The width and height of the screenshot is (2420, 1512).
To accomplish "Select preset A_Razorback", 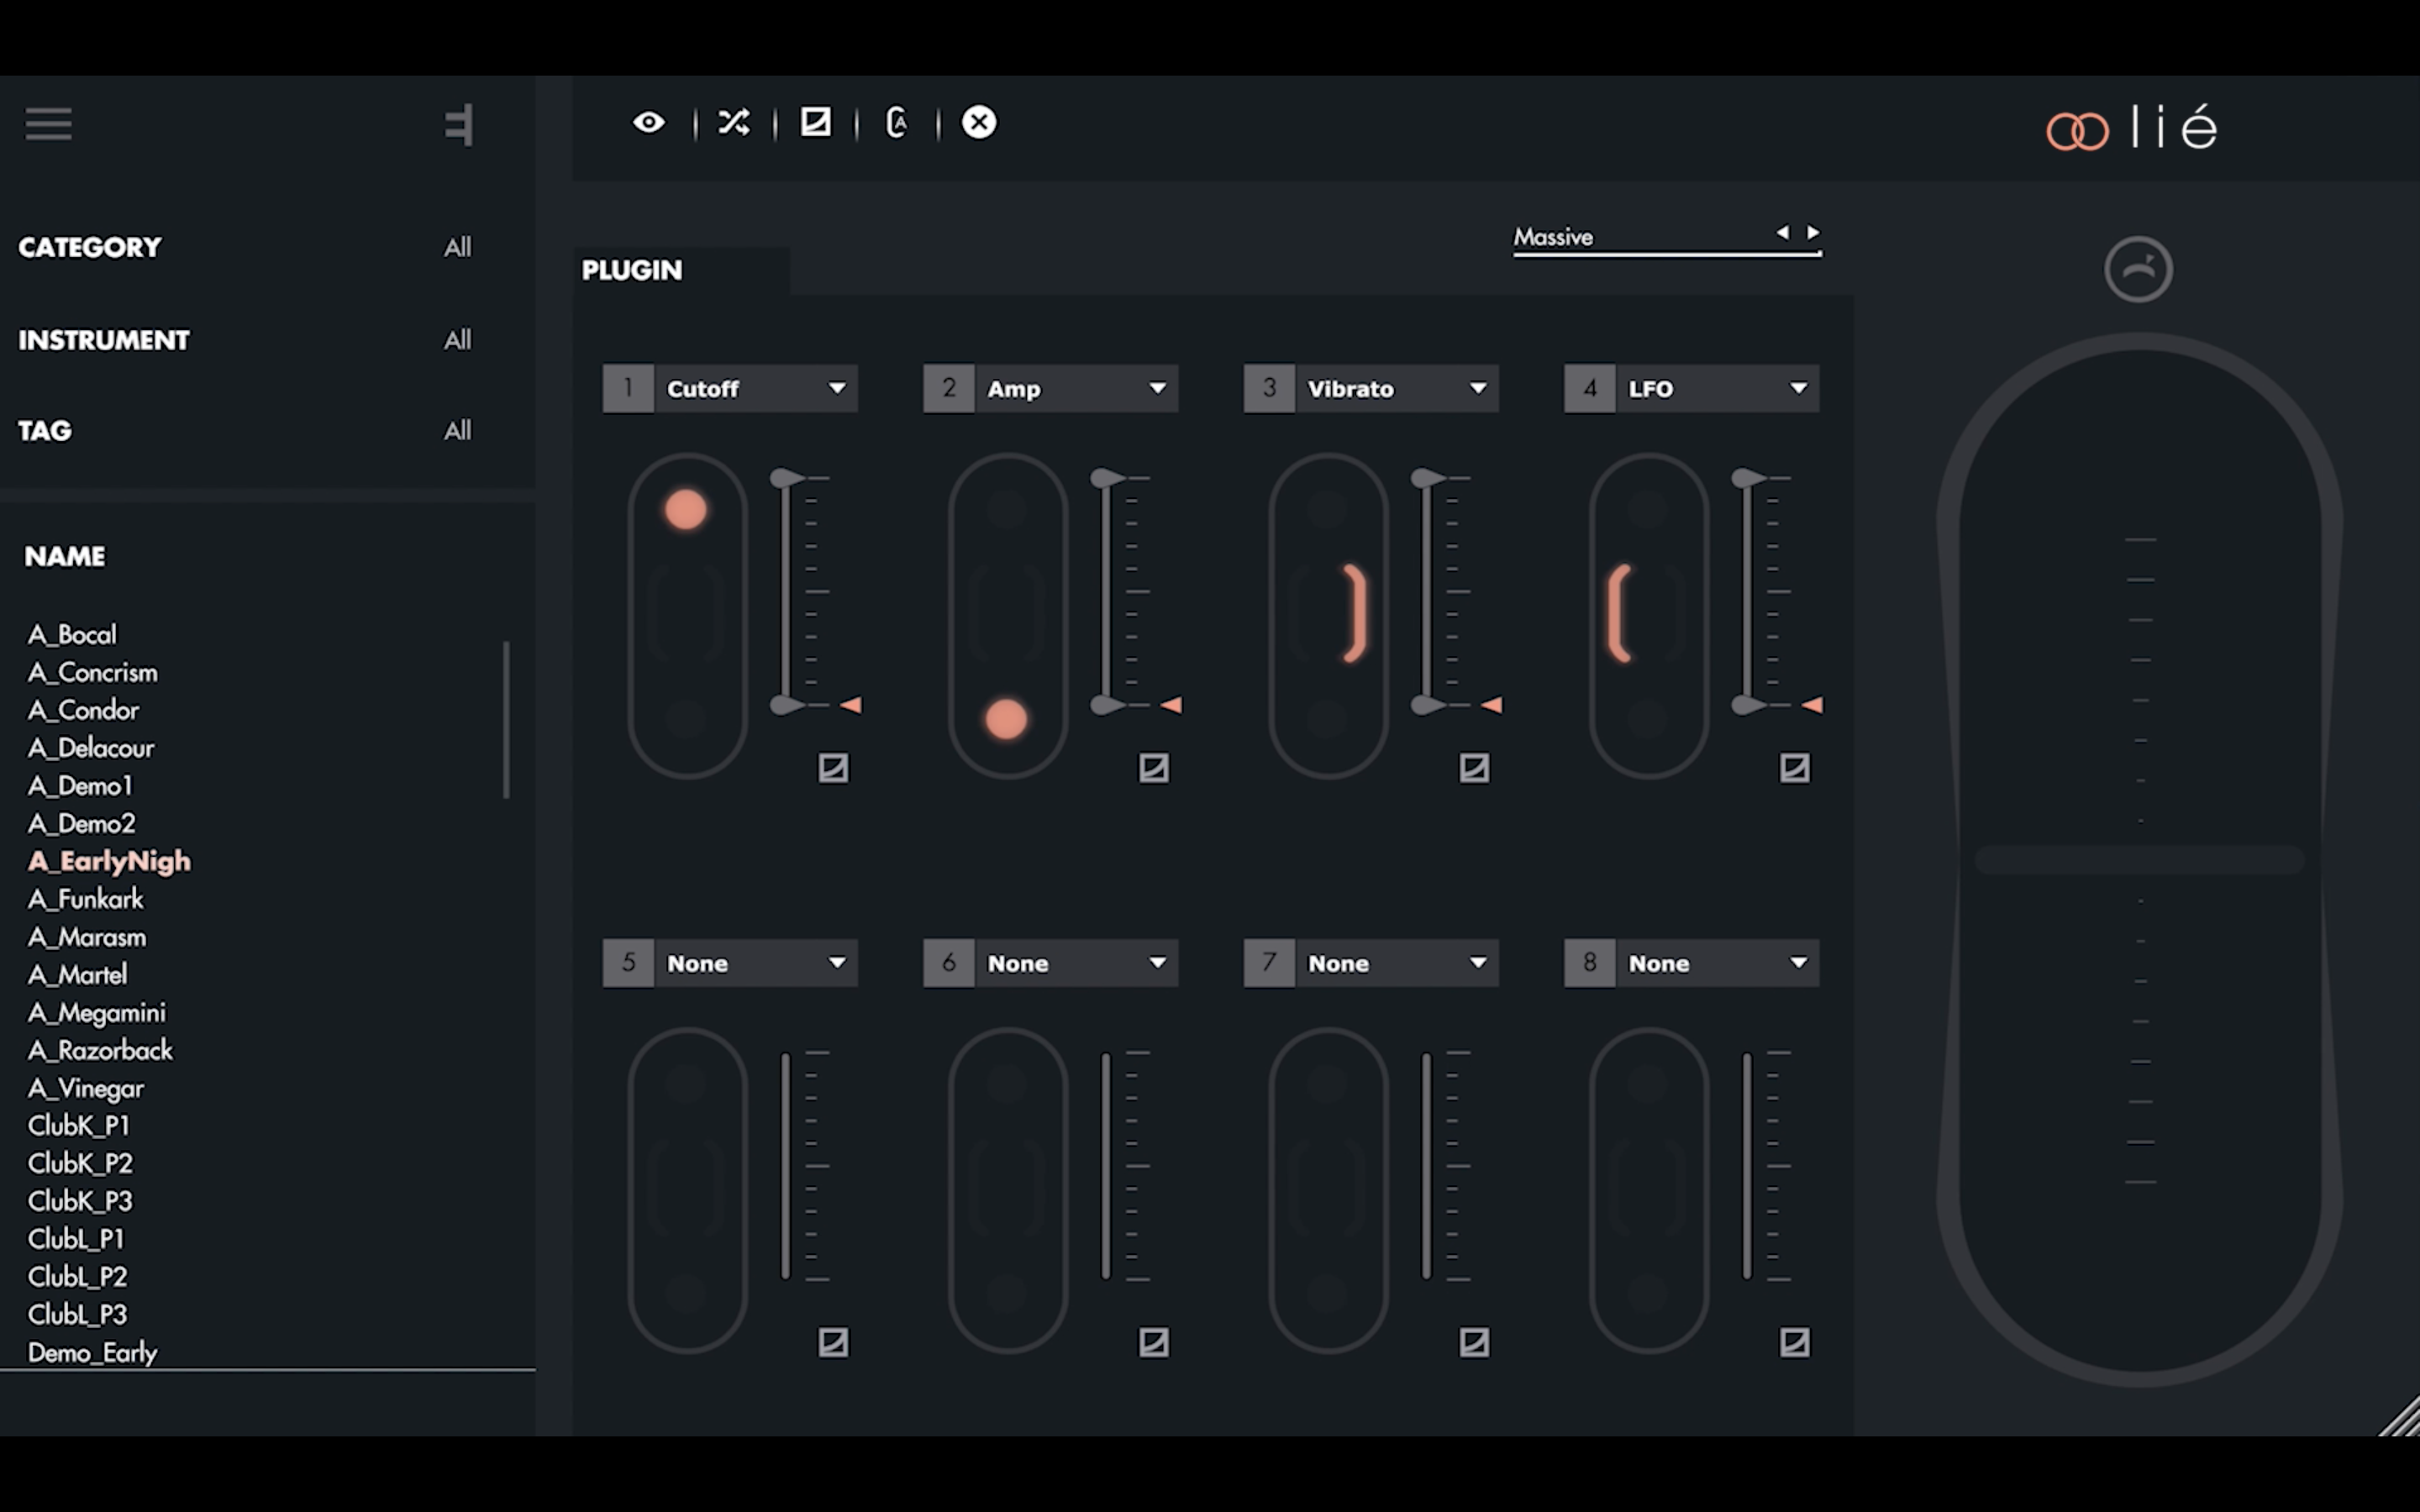I will pos(100,1050).
